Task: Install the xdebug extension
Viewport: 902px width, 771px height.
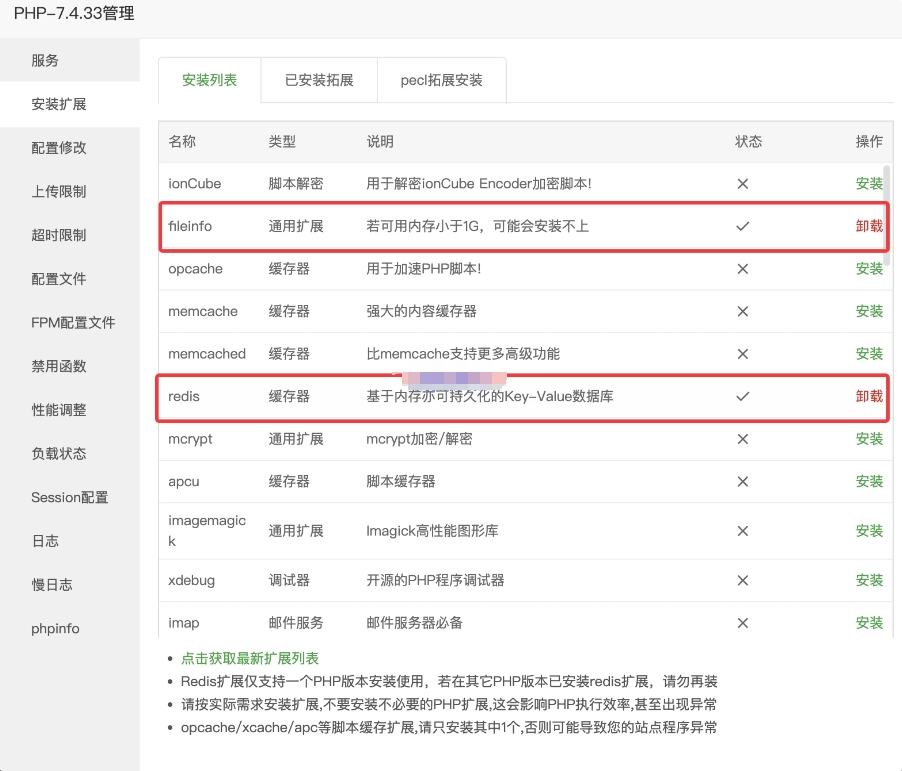Action: click(869, 581)
